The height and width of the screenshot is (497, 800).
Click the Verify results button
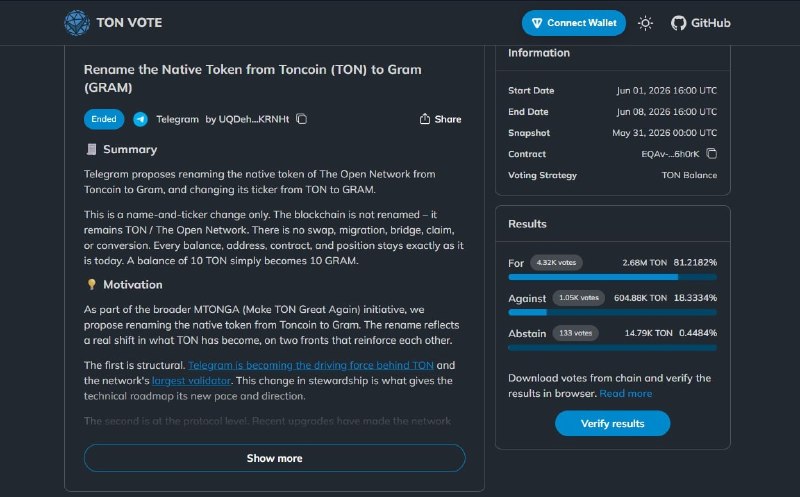point(612,424)
